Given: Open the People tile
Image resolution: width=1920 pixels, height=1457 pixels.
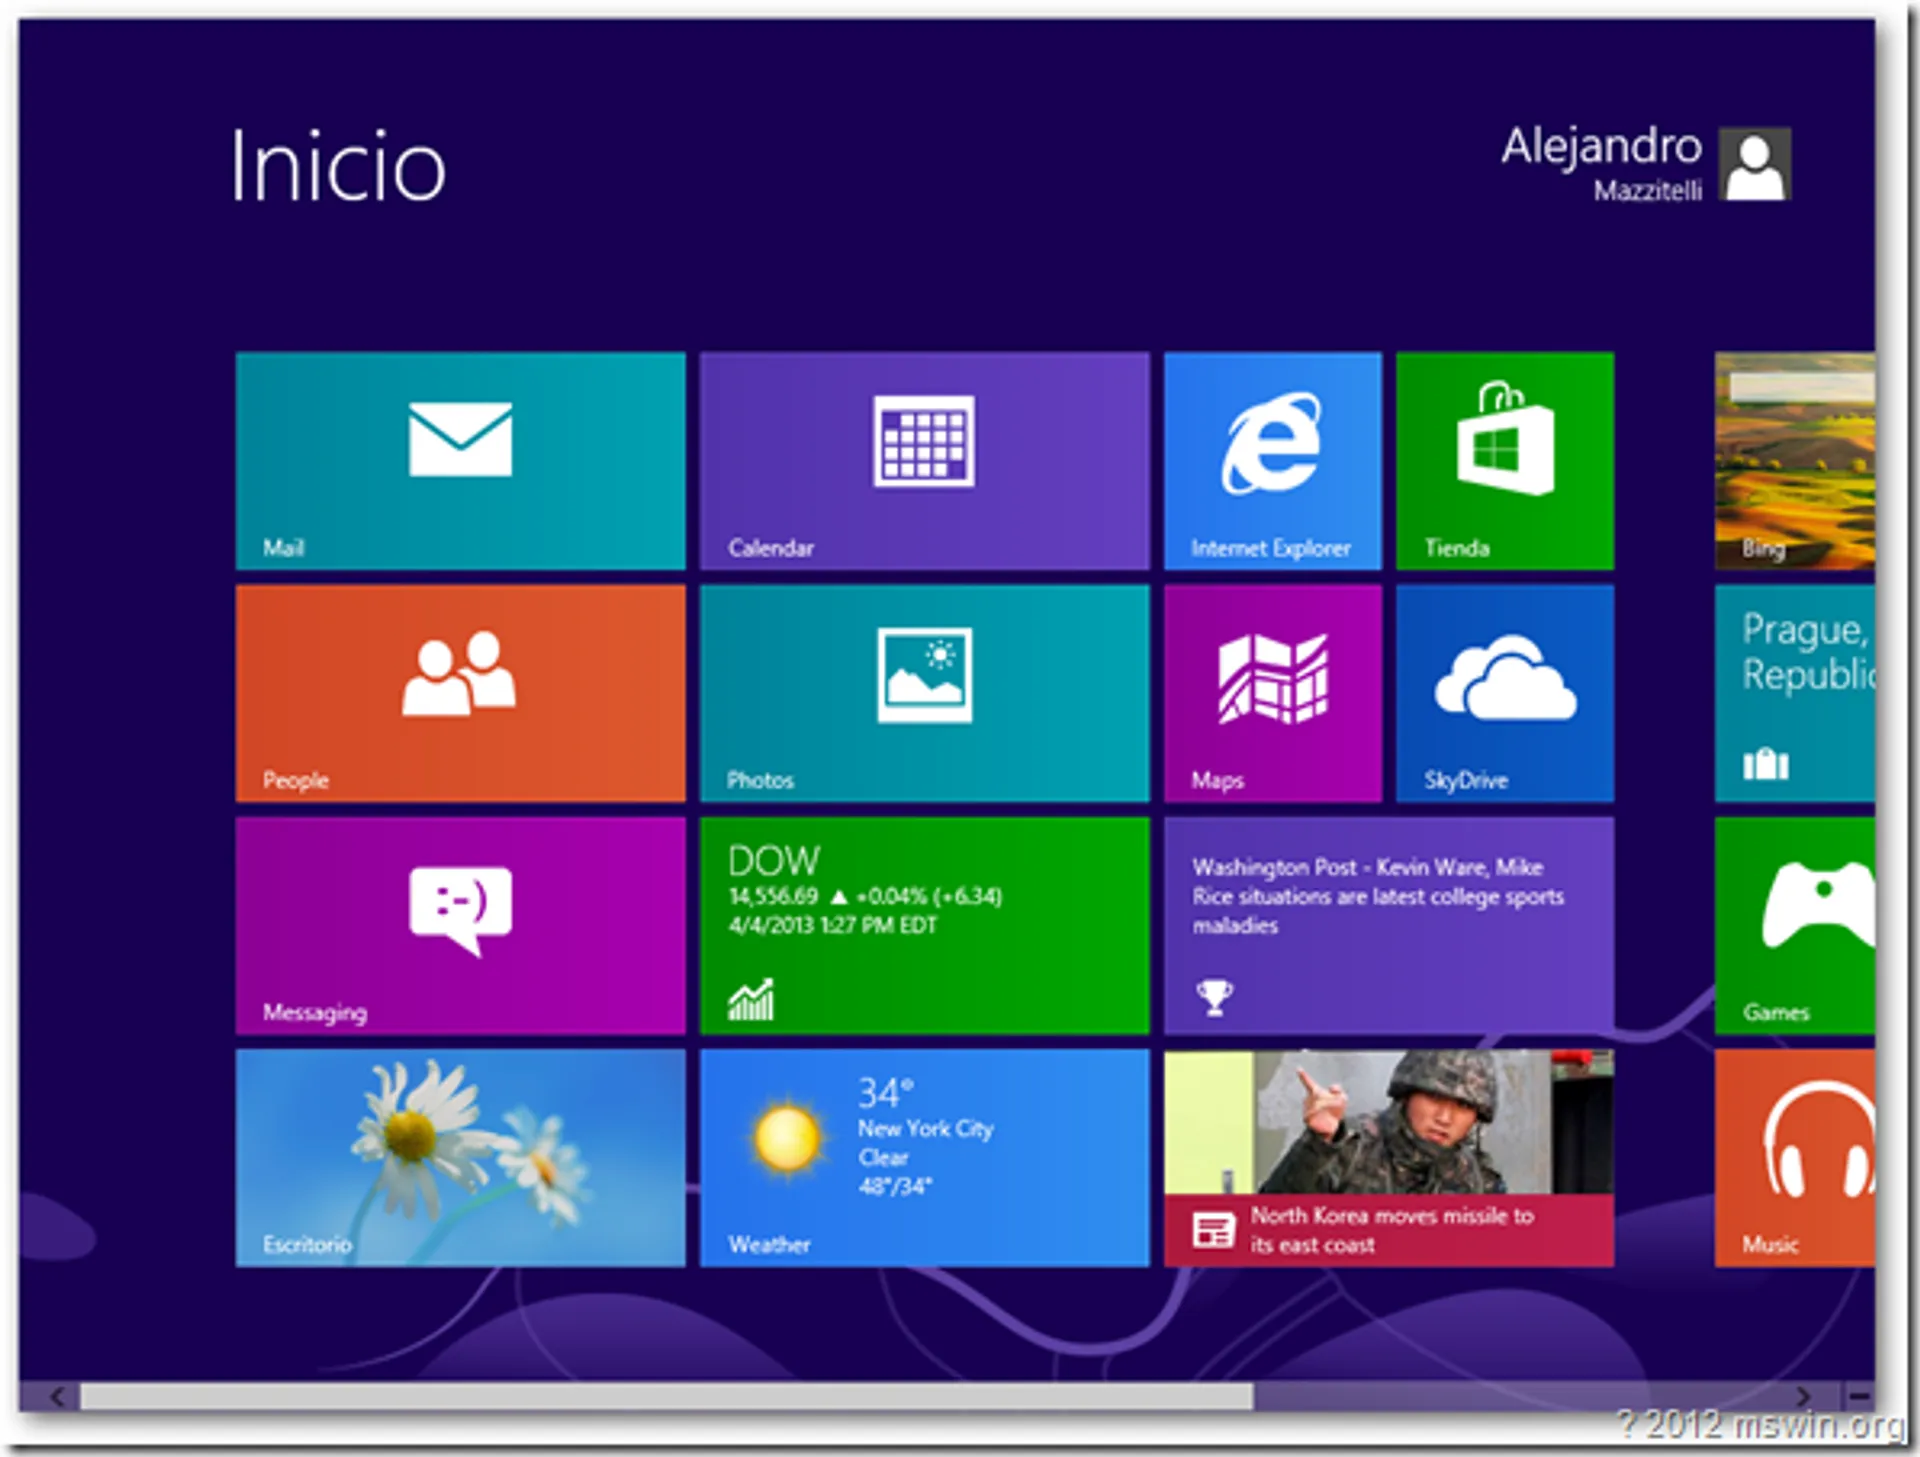Looking at the screenshot, I should pos(460,693).
